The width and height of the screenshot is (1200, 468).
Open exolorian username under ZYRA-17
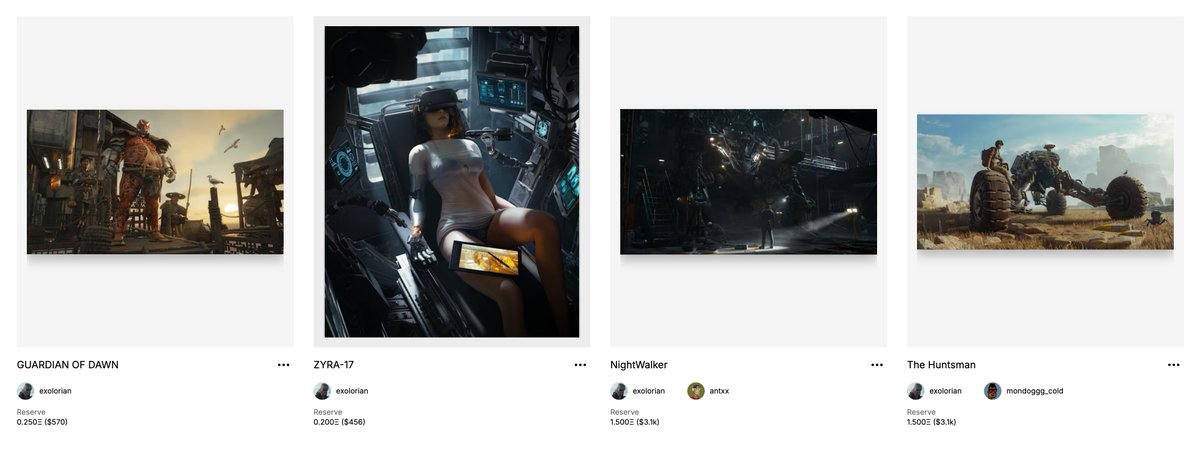click(352, 391)
